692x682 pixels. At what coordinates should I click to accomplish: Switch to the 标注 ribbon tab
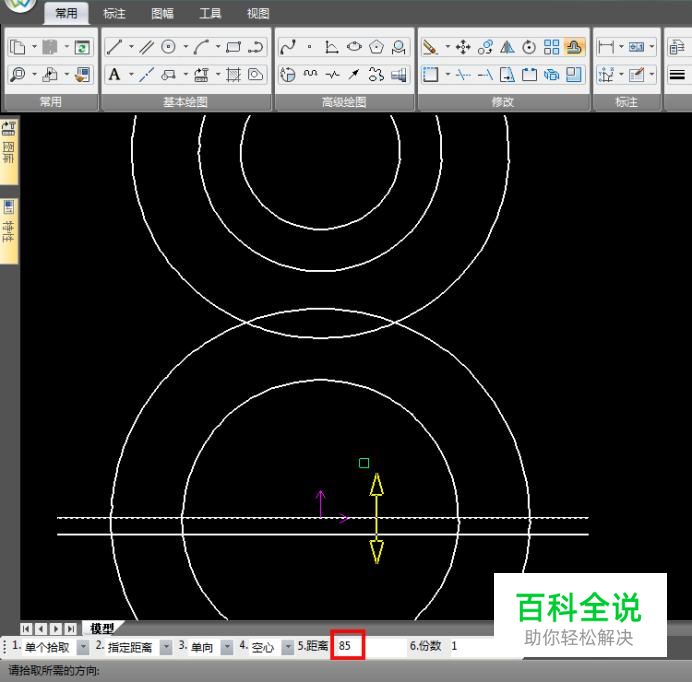point(114,14)
